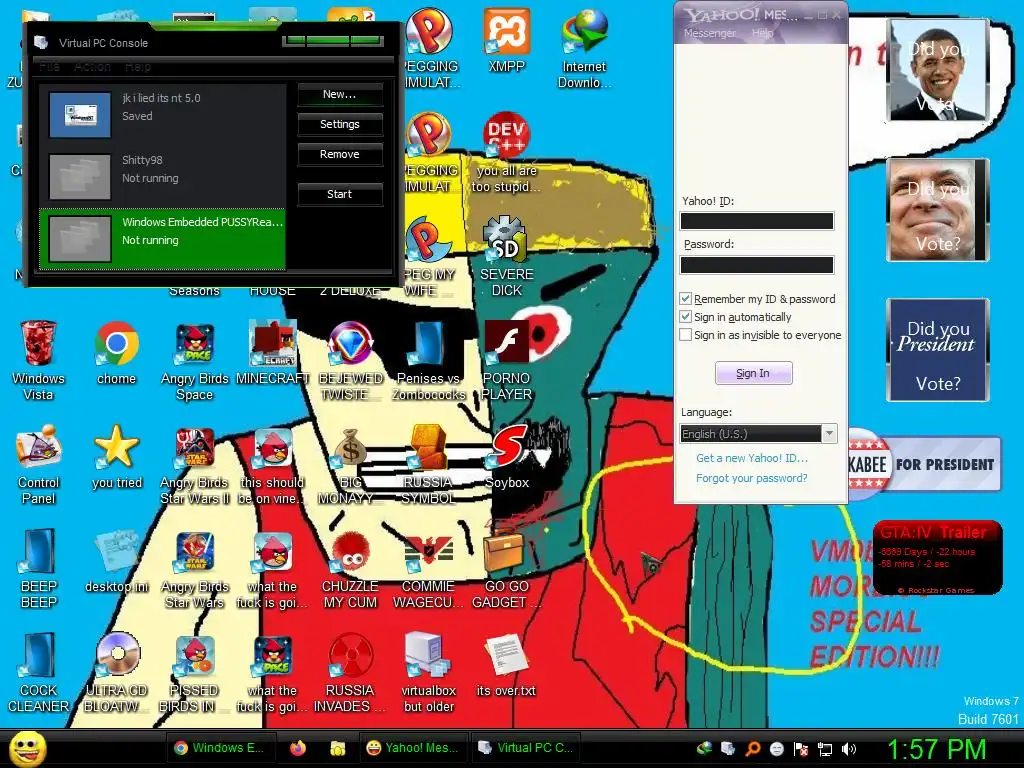Click the Start button in Virtual PC Console

(340, 194)
